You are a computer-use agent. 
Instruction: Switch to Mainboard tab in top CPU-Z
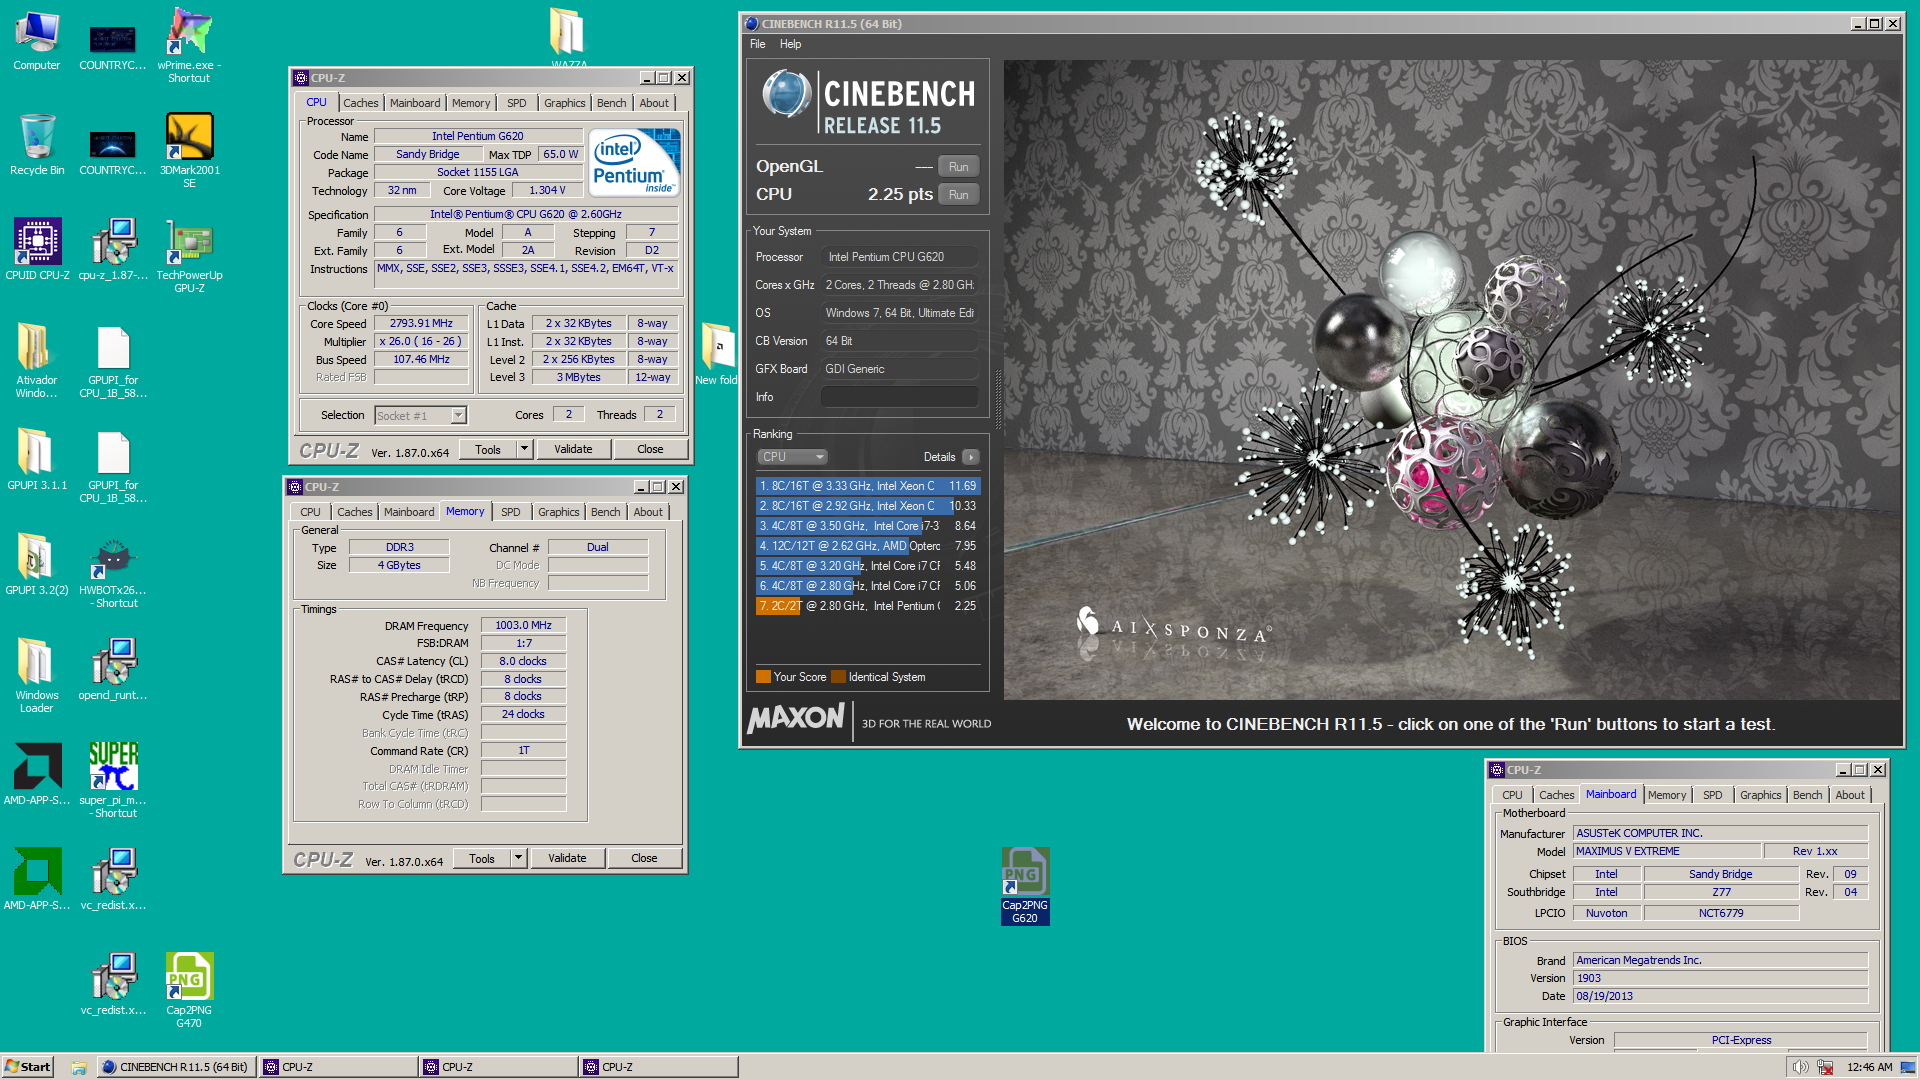415,103
